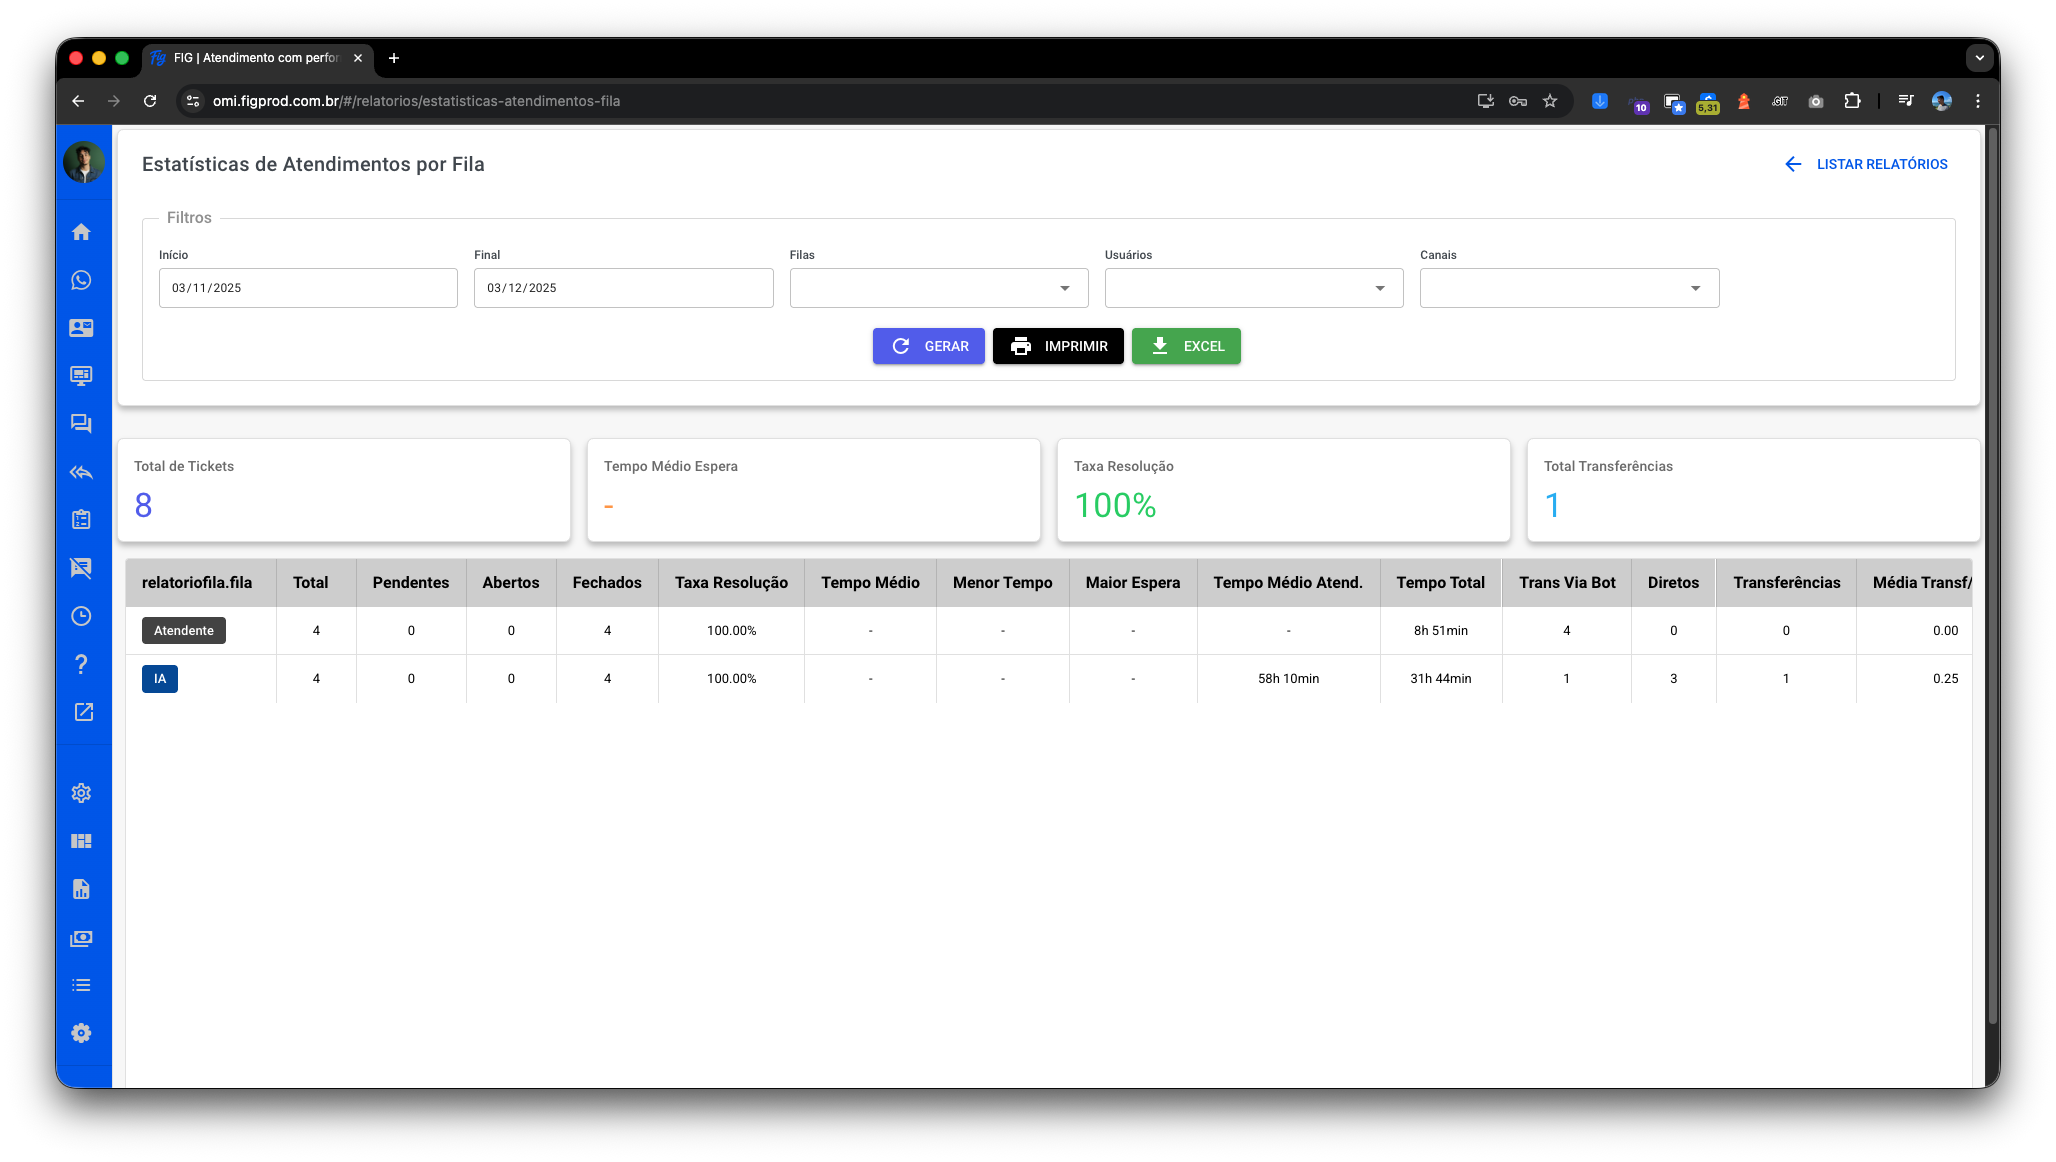Viewport: 2056px width, 1162px height.
Task: Open the help question mark icon
Action: 82,664
